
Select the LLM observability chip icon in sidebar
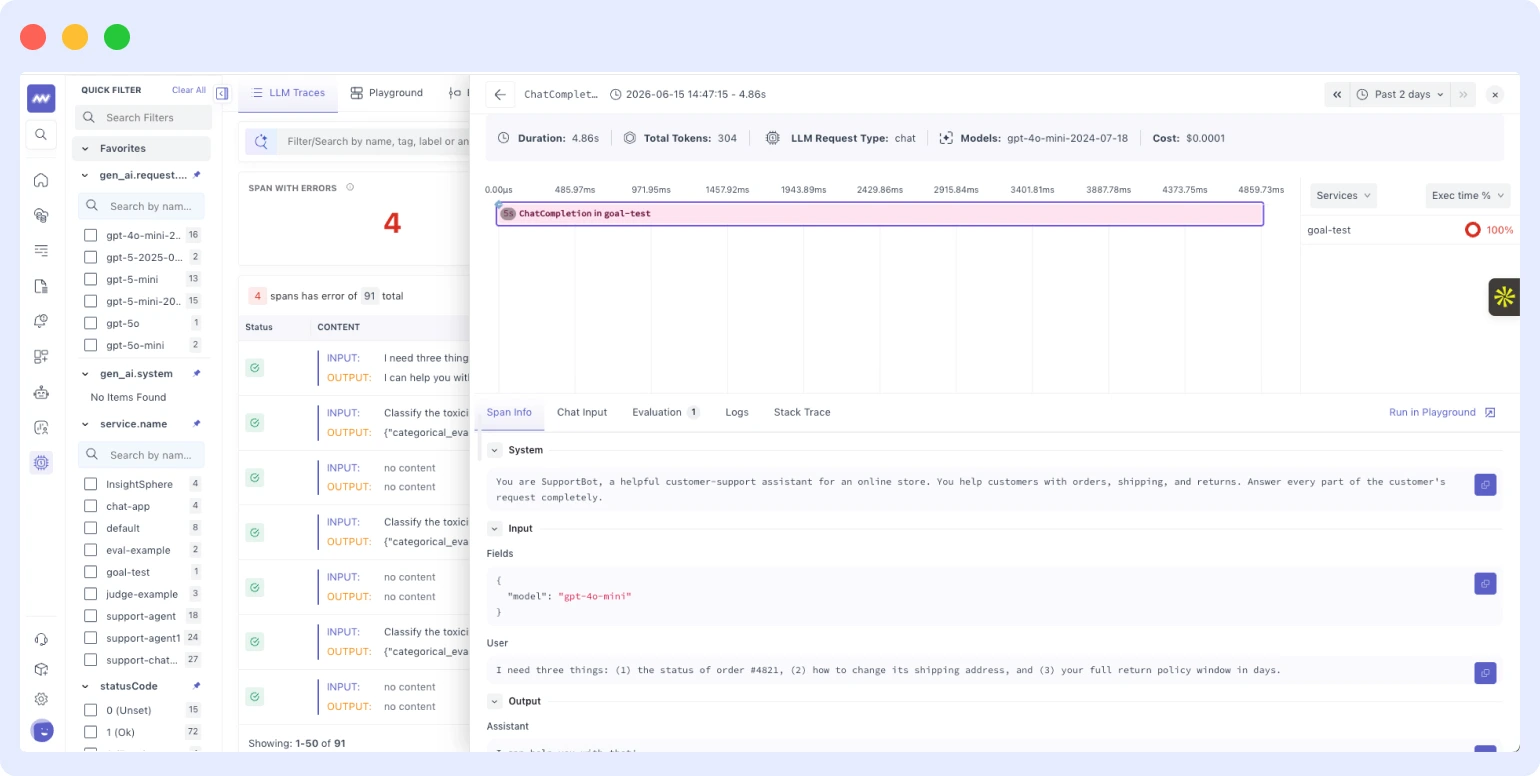click(41, 463)
